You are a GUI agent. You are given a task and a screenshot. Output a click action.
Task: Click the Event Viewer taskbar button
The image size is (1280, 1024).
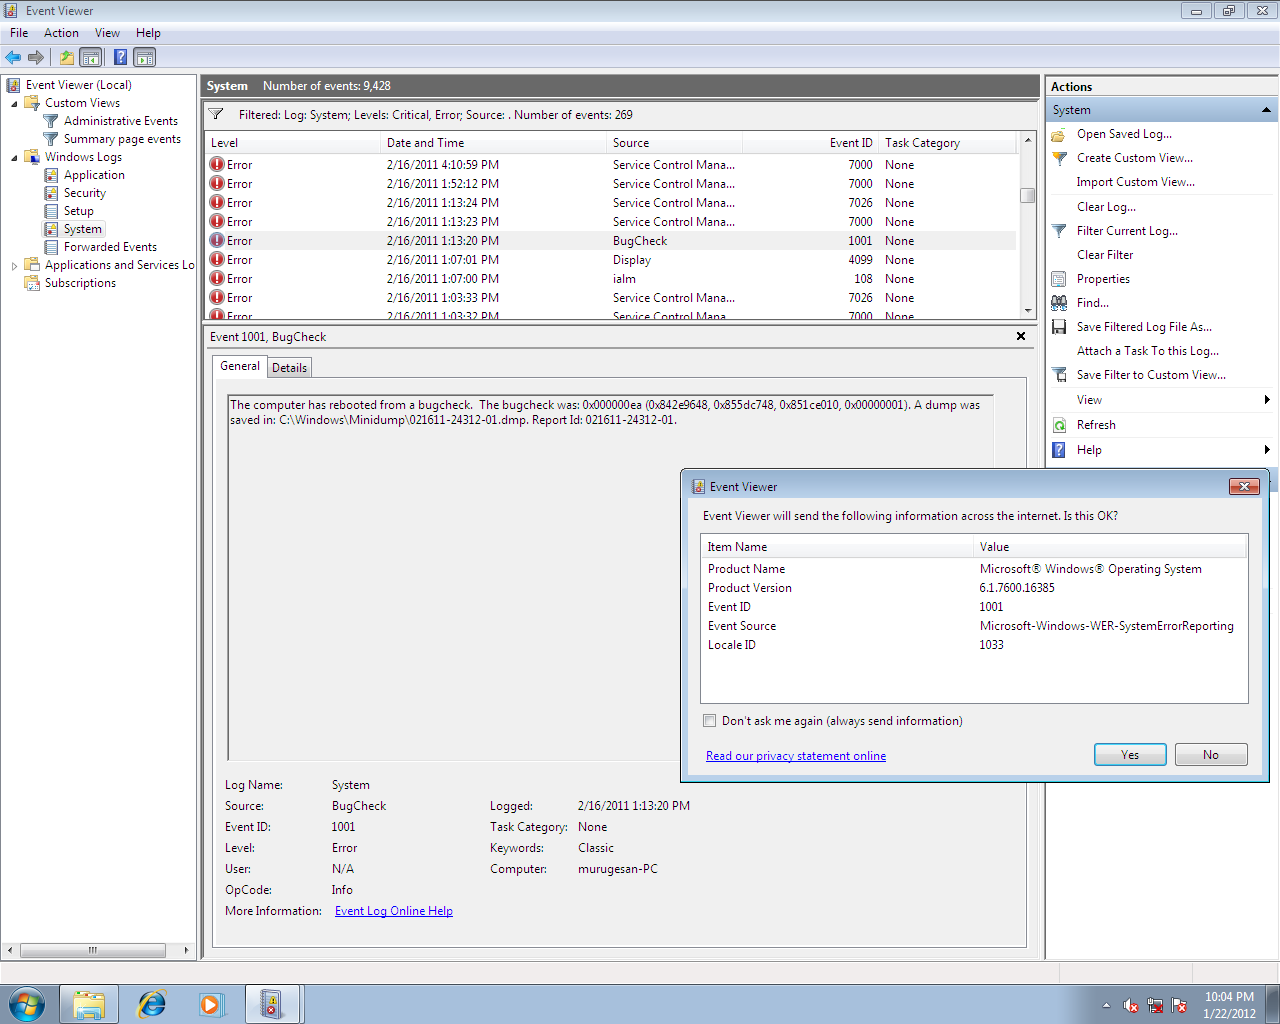pyautogui.click(x=272, y=1004)
